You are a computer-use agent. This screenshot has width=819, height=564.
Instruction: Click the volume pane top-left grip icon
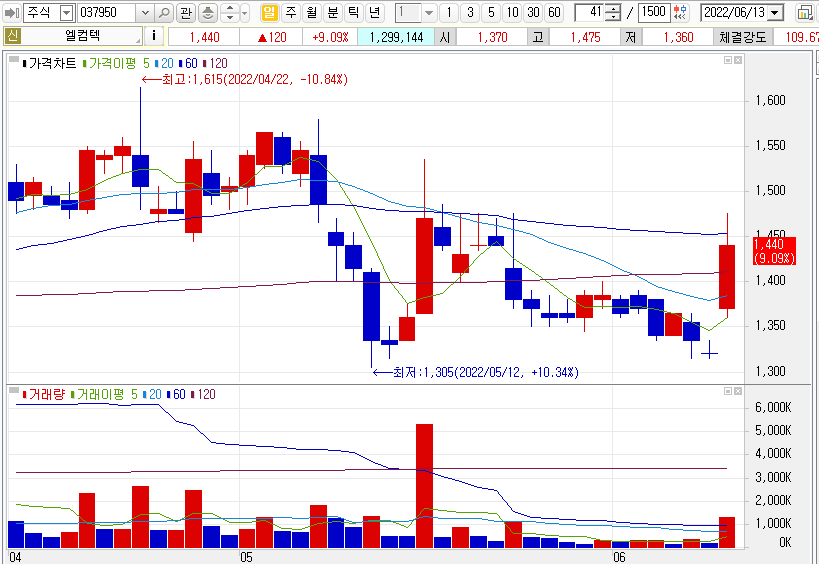(x=14, y=390)
